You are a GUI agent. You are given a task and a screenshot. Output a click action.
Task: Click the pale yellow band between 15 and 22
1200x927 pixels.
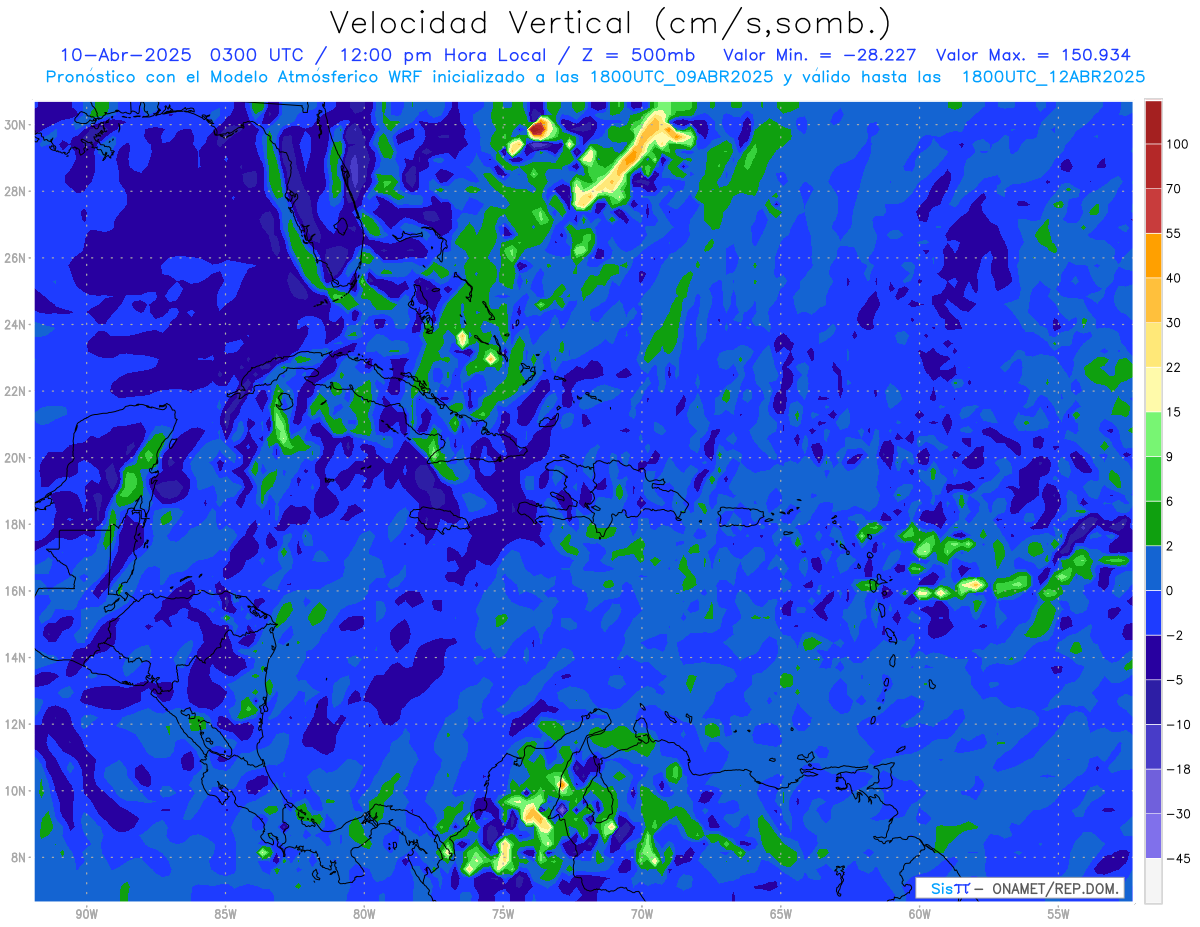1153,389
